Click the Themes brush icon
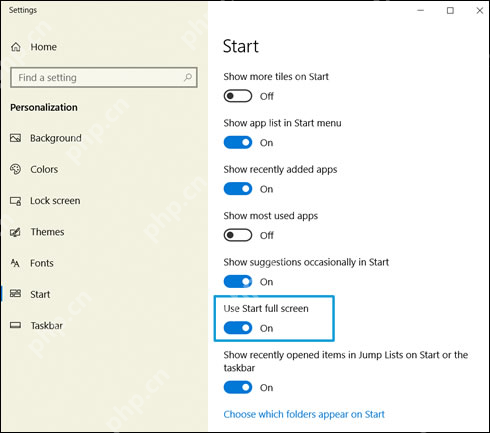 coord(15,232)
